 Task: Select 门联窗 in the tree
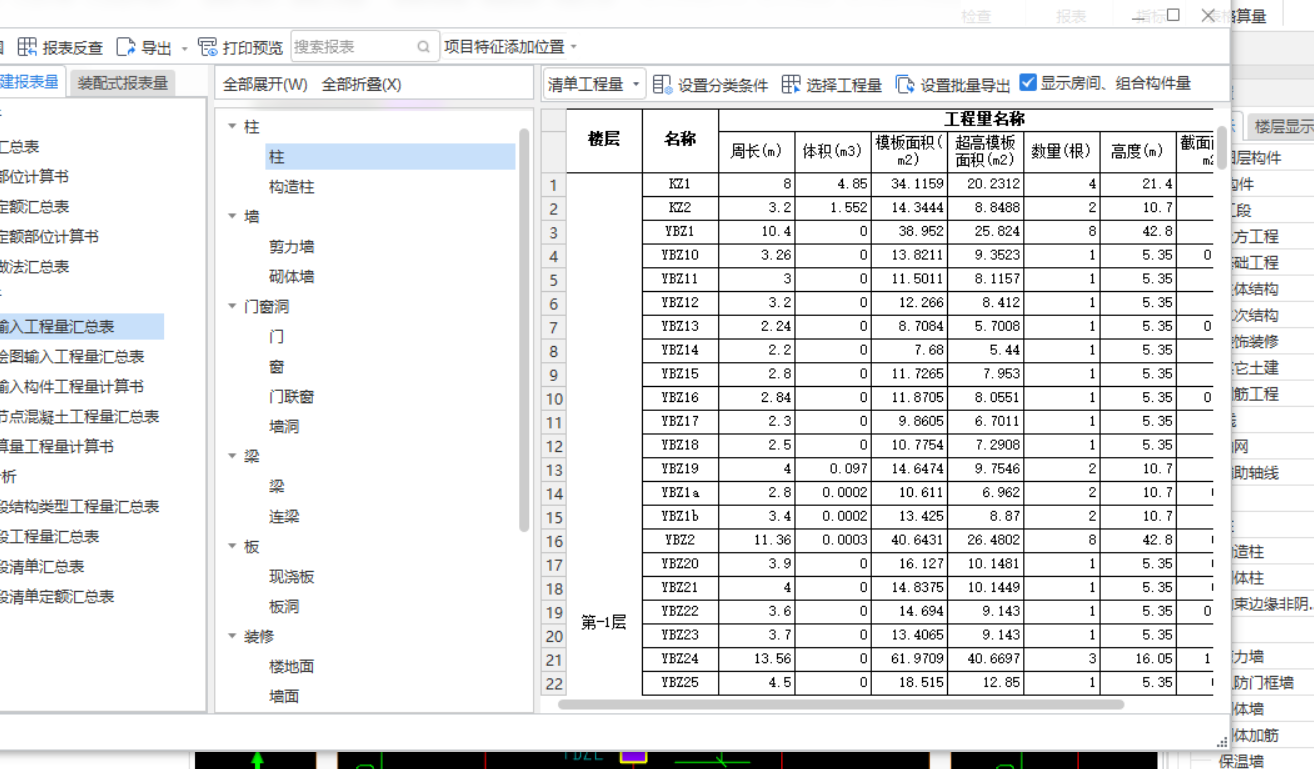[291, 397]
